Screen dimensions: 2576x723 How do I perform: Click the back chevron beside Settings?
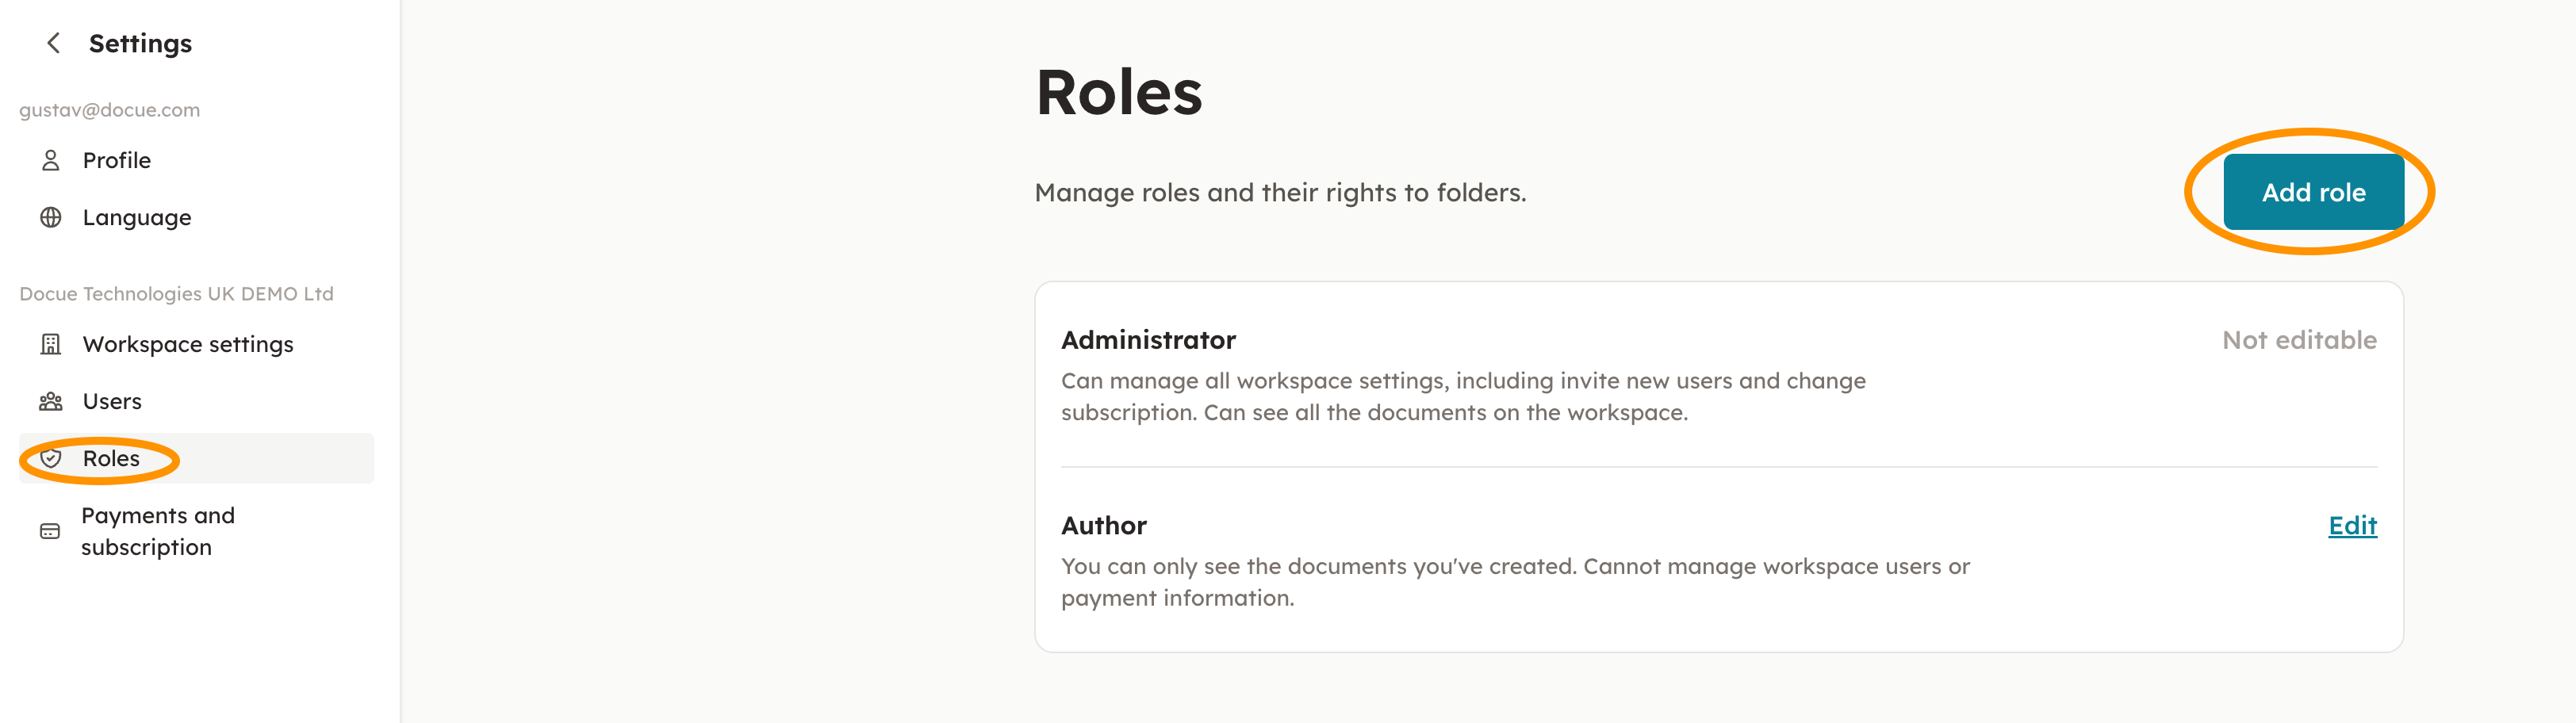point(54,43)
